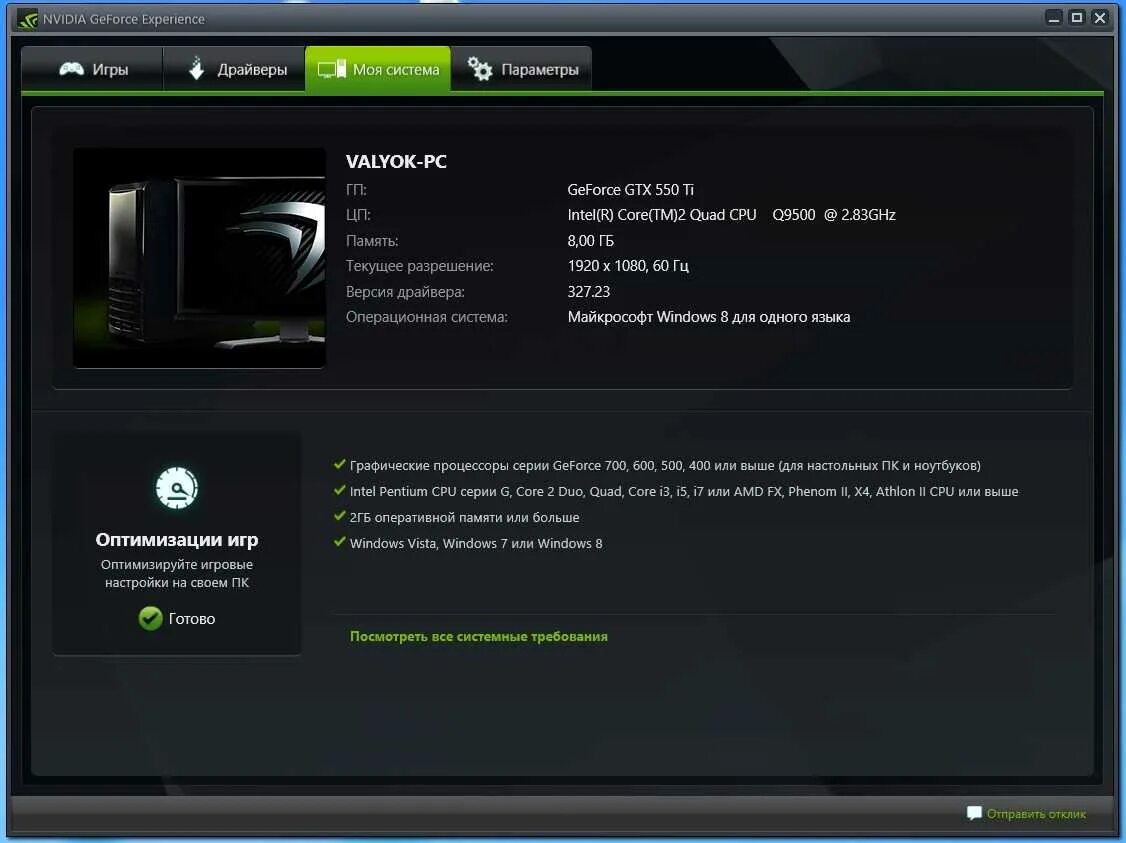Viewport: 1126px width, 843px height.
Task: Close the GeForce Experience window
Action: (x=1099, y=18)
